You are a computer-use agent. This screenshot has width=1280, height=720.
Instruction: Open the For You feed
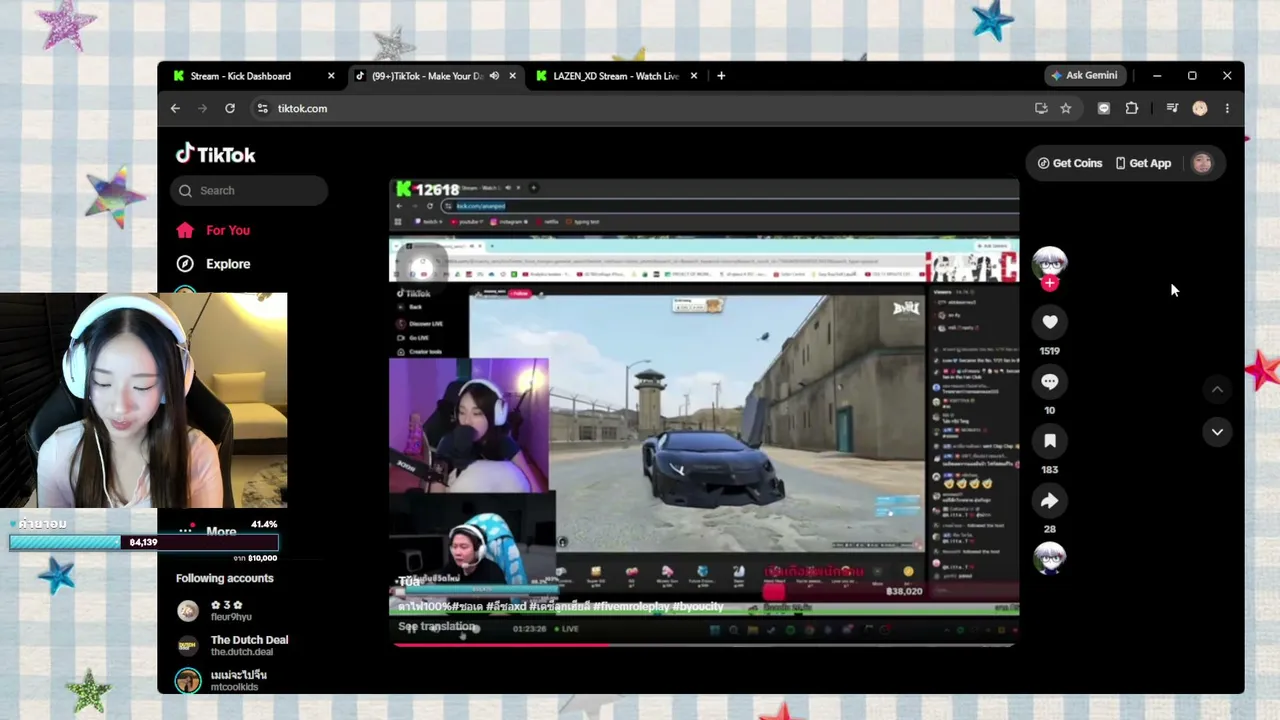pyautogui.click(x=214, y=230)
